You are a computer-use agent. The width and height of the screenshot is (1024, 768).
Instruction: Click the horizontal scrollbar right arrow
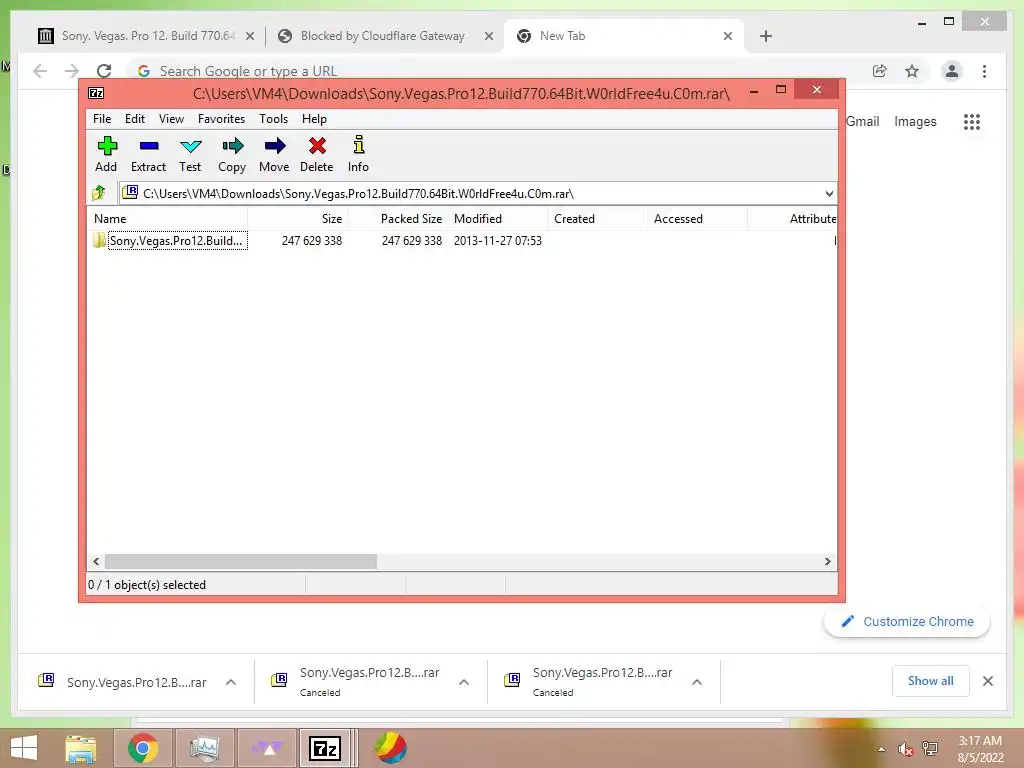click(827, 562)
